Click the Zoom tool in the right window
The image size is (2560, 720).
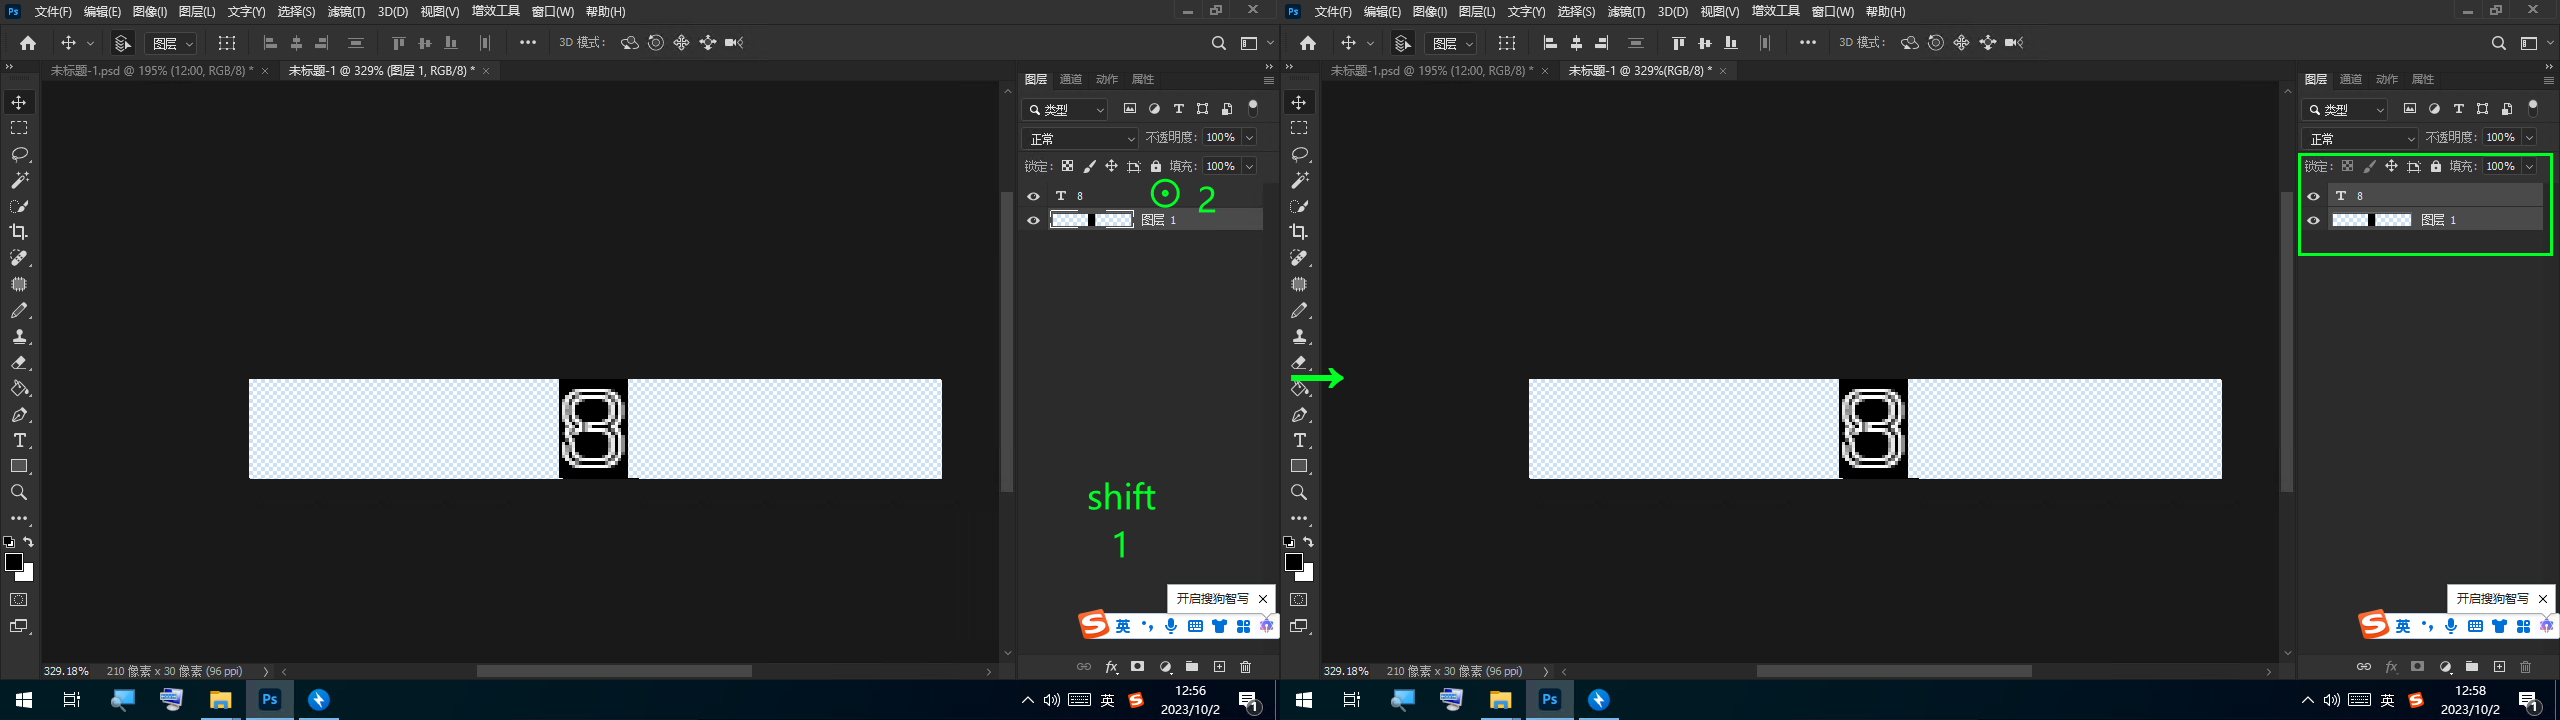(x=1299, y=492)
